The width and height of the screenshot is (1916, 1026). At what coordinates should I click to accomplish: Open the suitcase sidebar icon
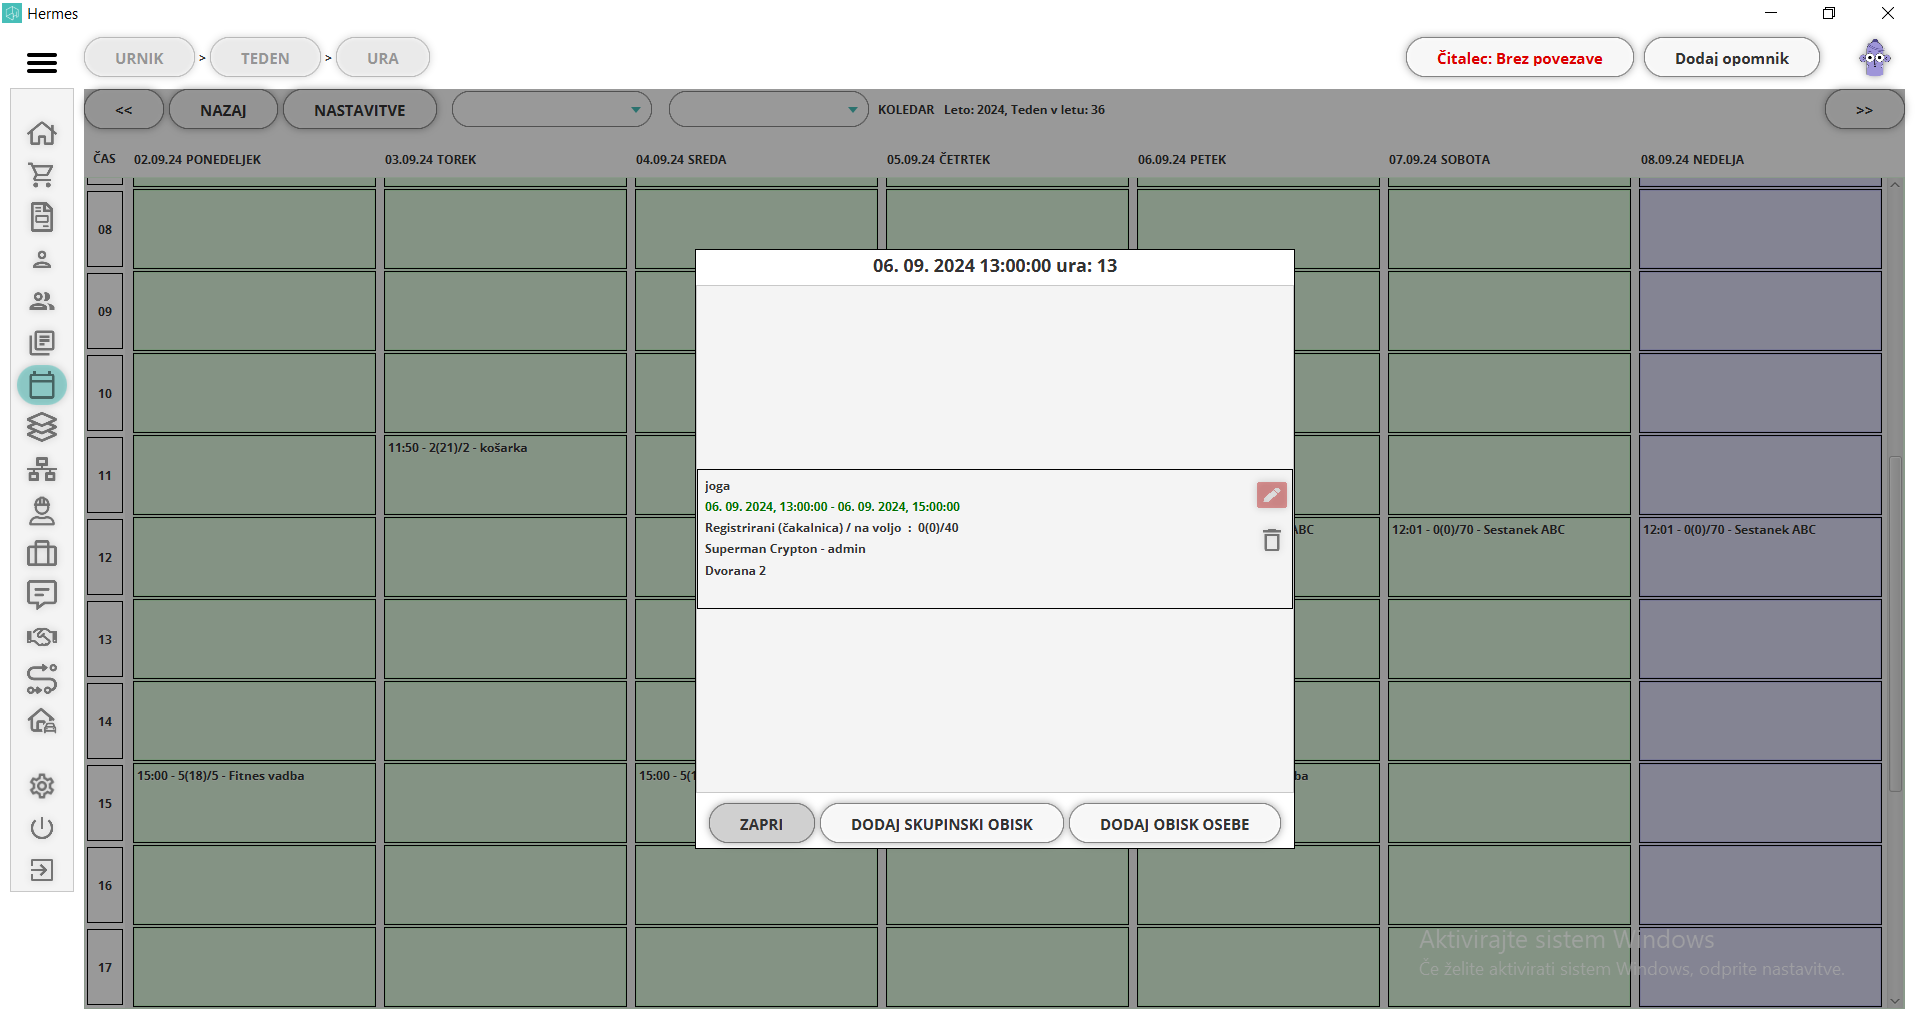tap(42, 553)
